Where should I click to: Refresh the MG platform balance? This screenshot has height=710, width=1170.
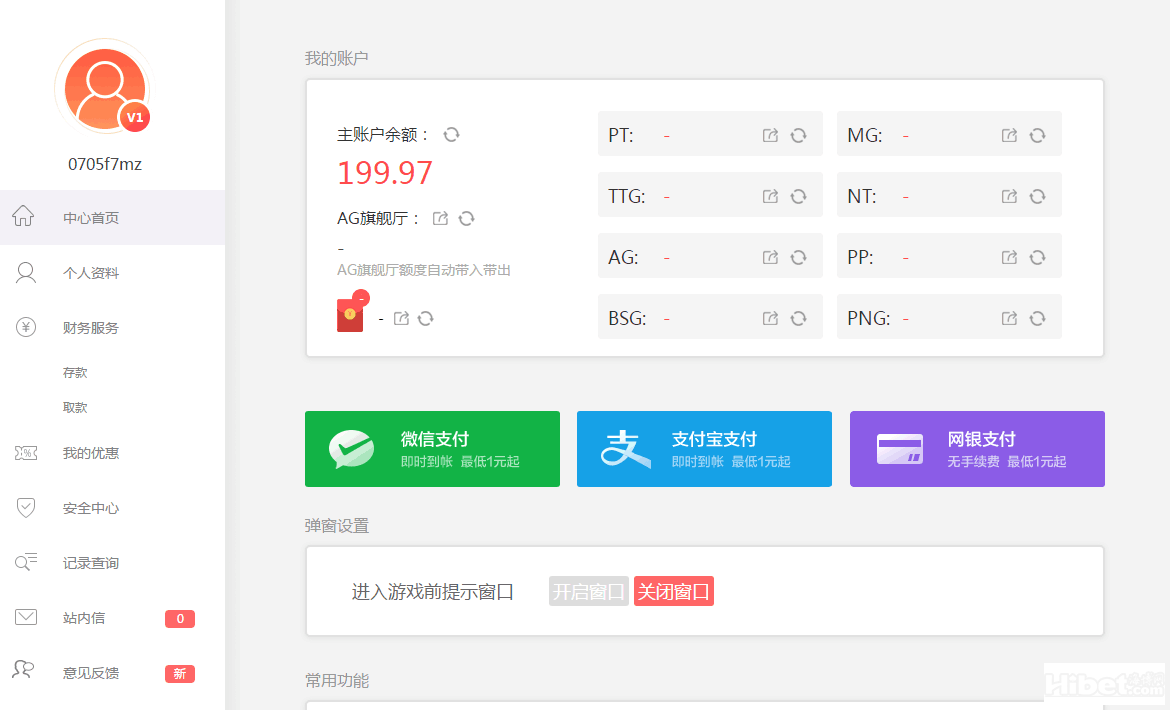pyautogui.click(x=1037, y=135)
